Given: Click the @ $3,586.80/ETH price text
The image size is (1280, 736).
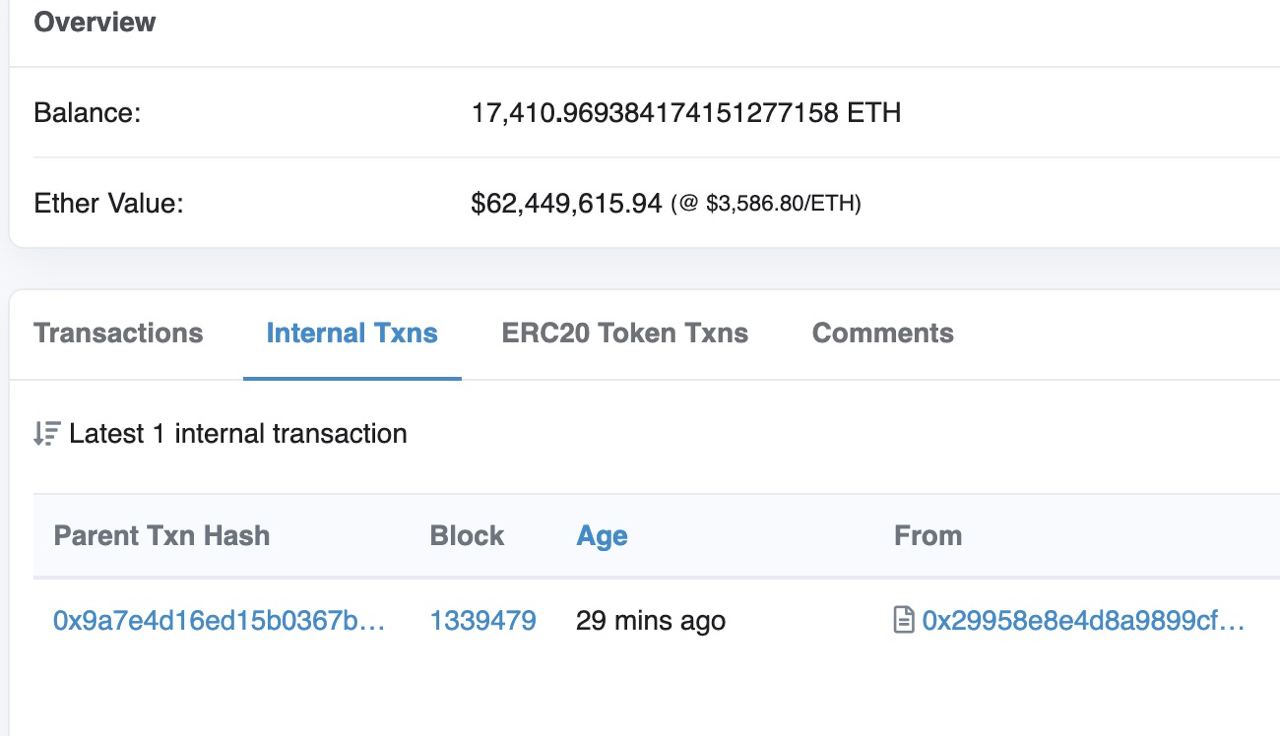Looking at the screenshot, I should coord(766,204).
